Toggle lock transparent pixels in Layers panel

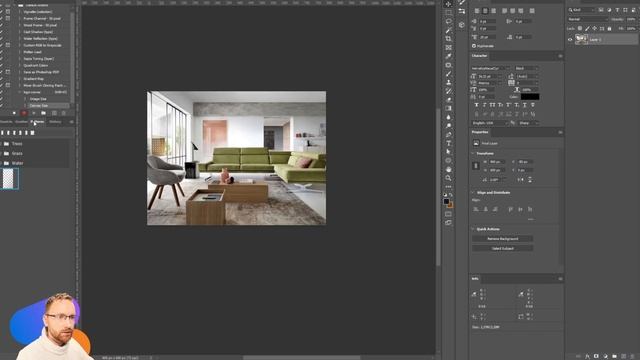[580, 29]
